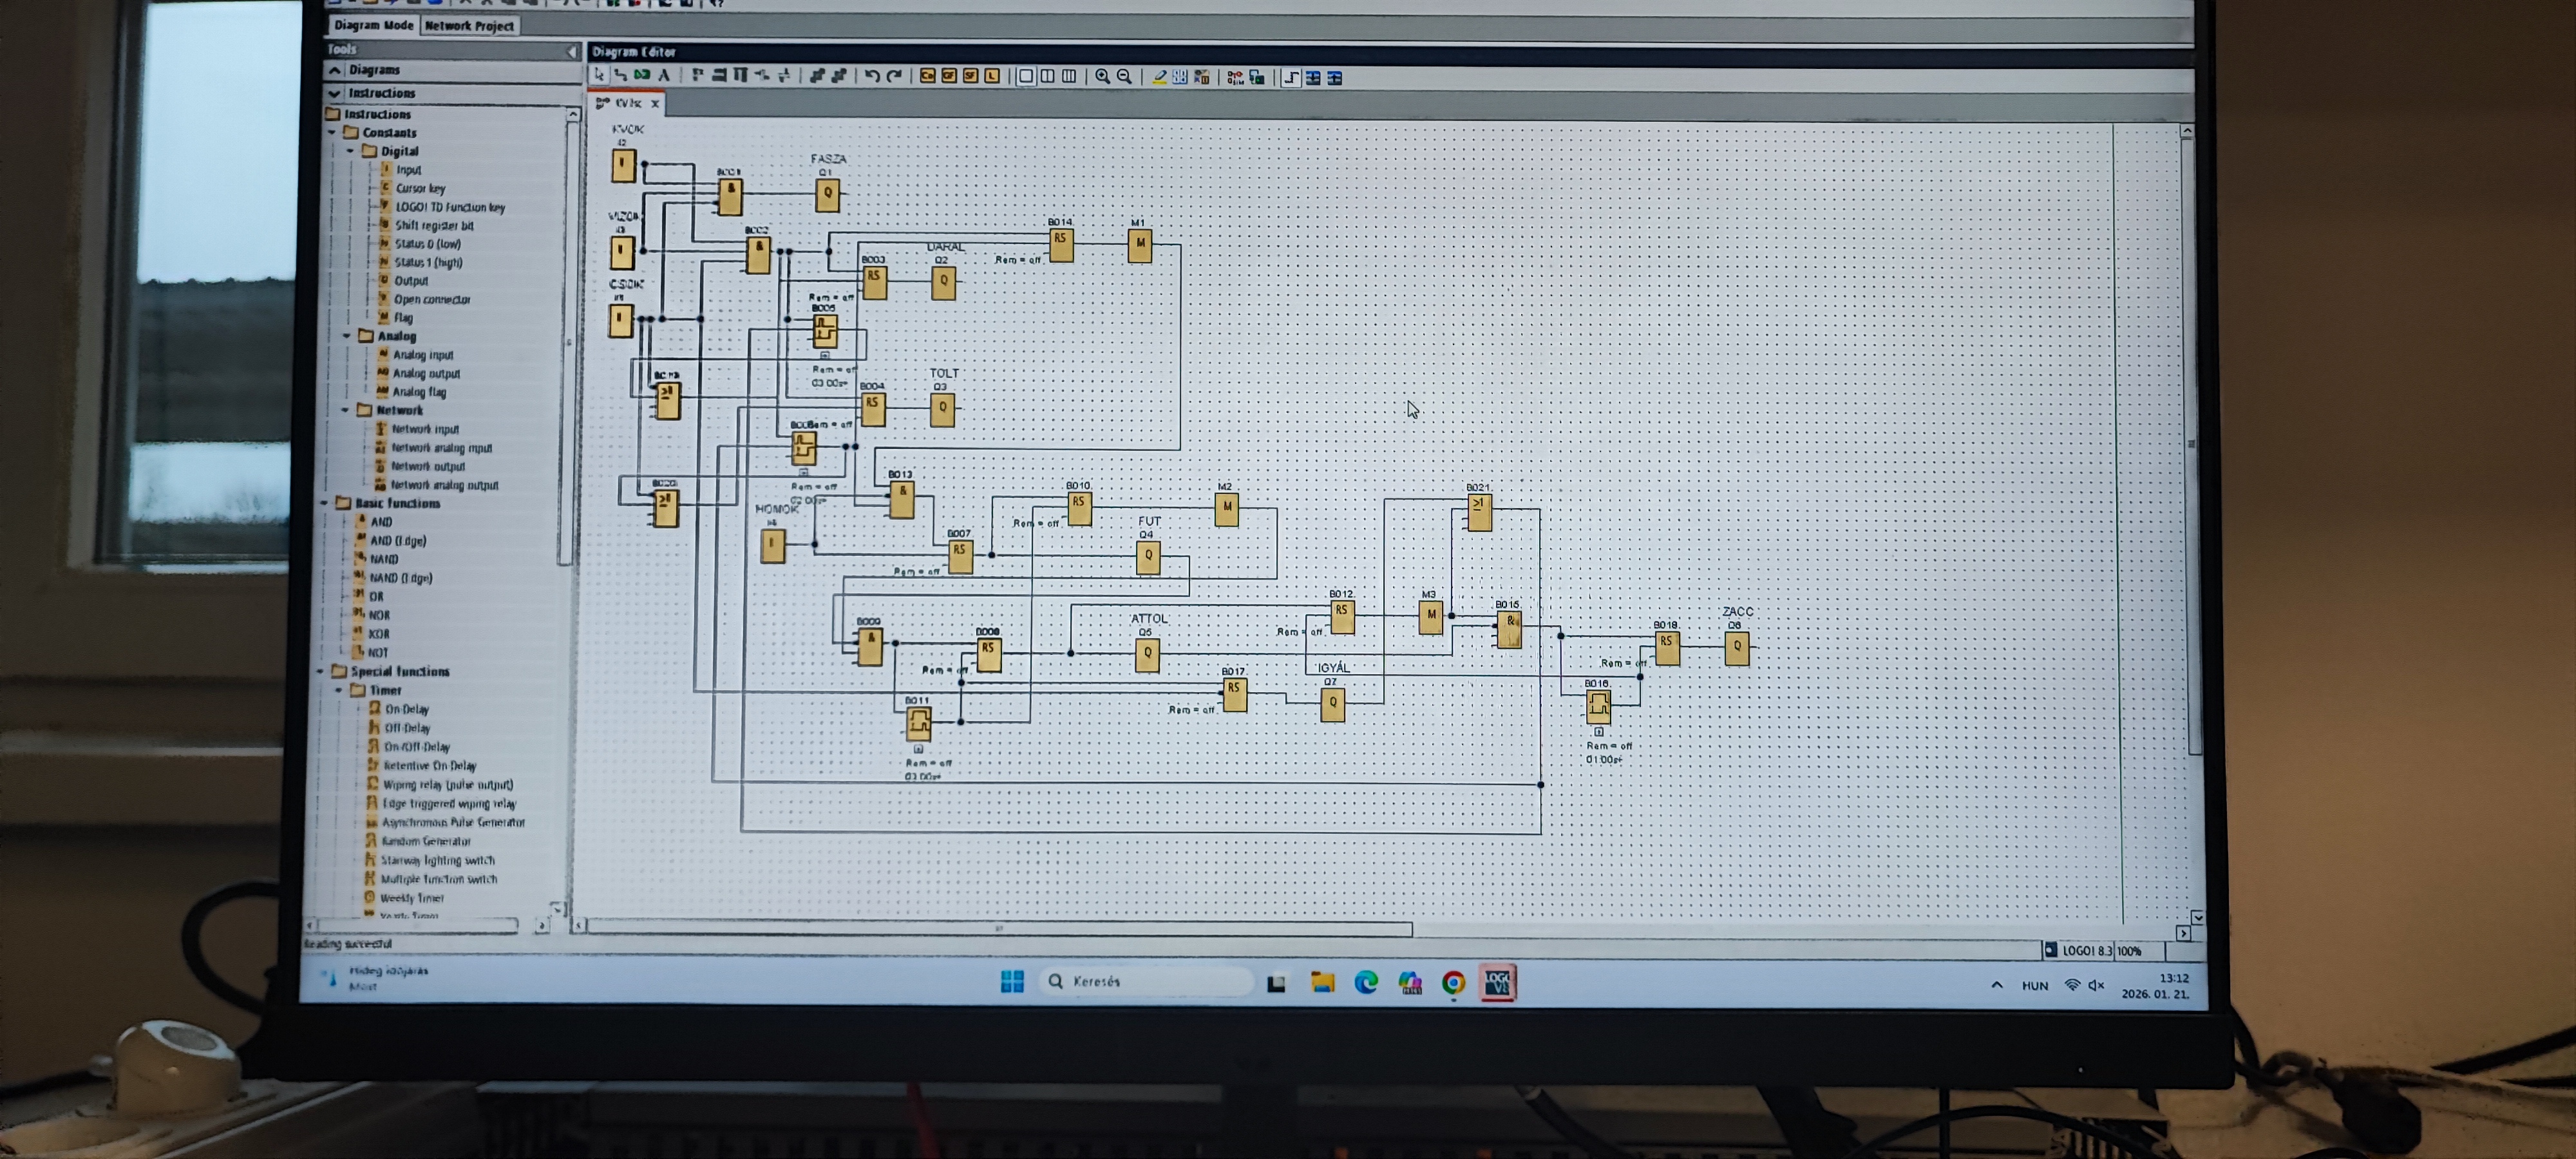Open the GF basic functions palette

point(949,76)
